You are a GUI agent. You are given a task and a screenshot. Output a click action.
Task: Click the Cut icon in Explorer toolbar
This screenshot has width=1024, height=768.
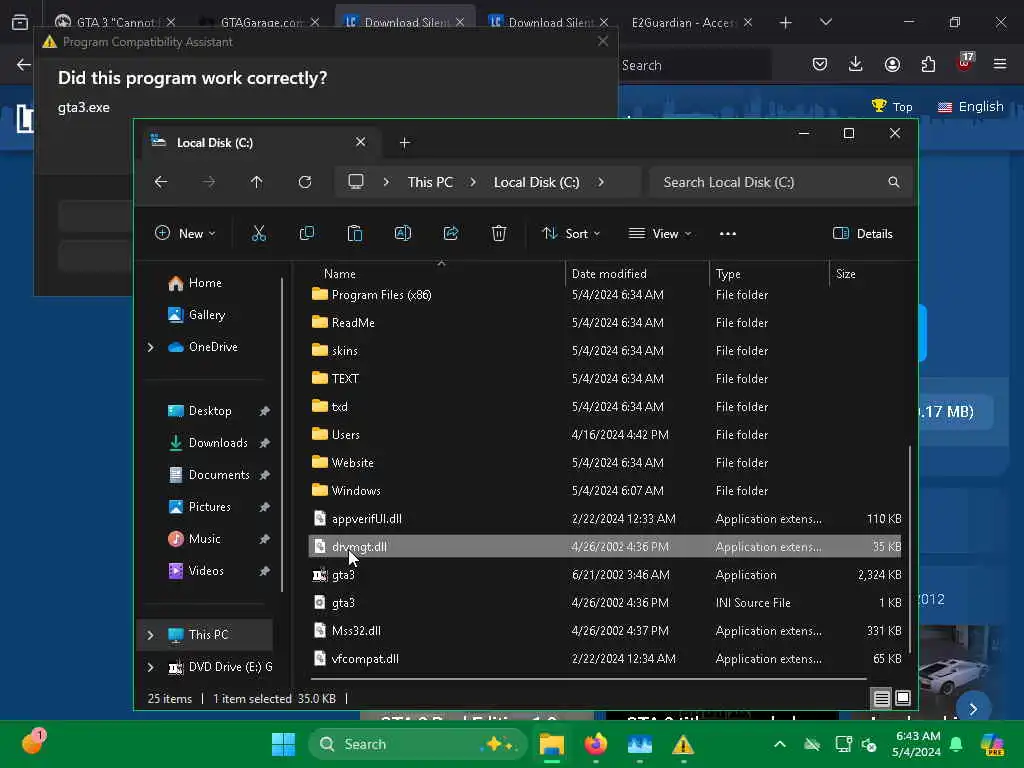point(259,233)
